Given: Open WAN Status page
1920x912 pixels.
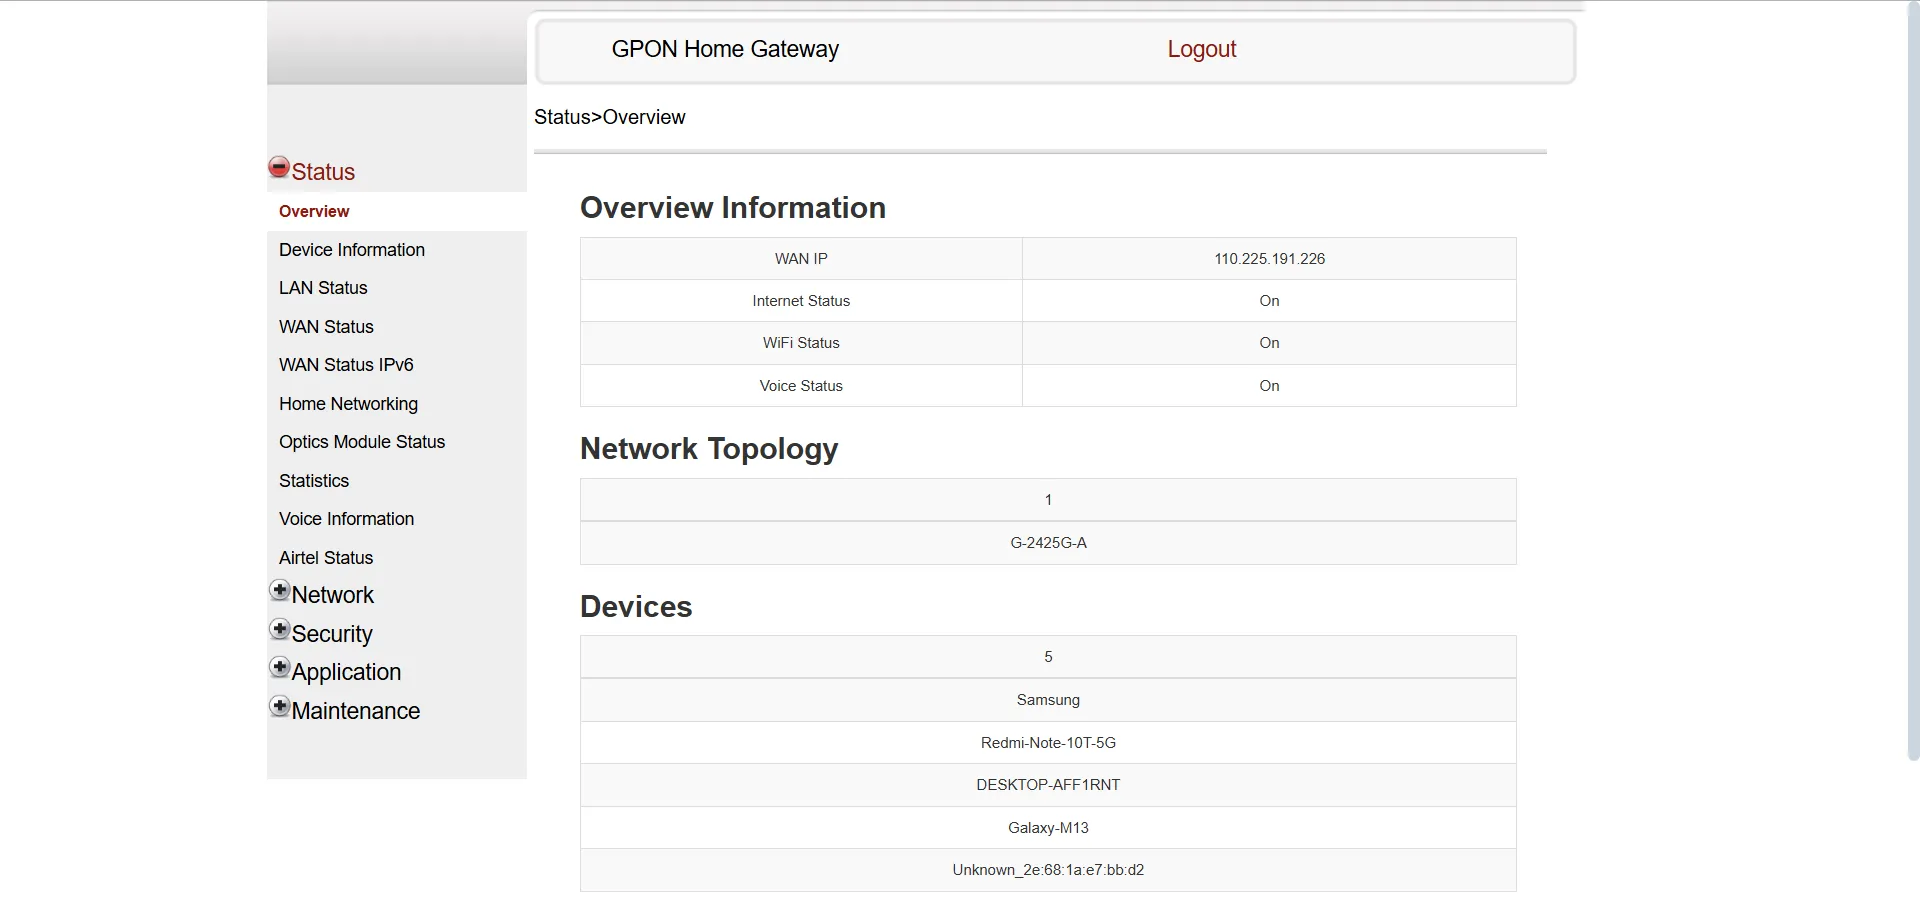Looking at the screenshot, I should tap(325, 326).
